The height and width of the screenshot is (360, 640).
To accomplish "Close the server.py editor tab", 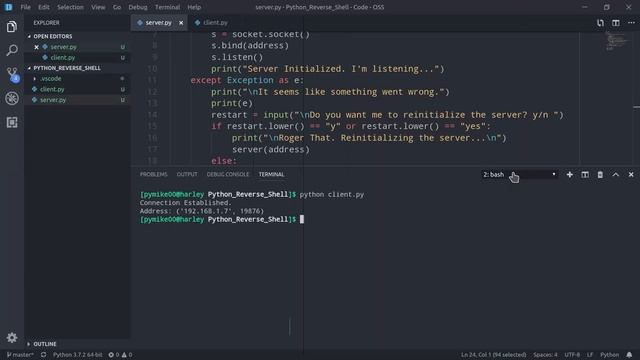I will [181, 23].
